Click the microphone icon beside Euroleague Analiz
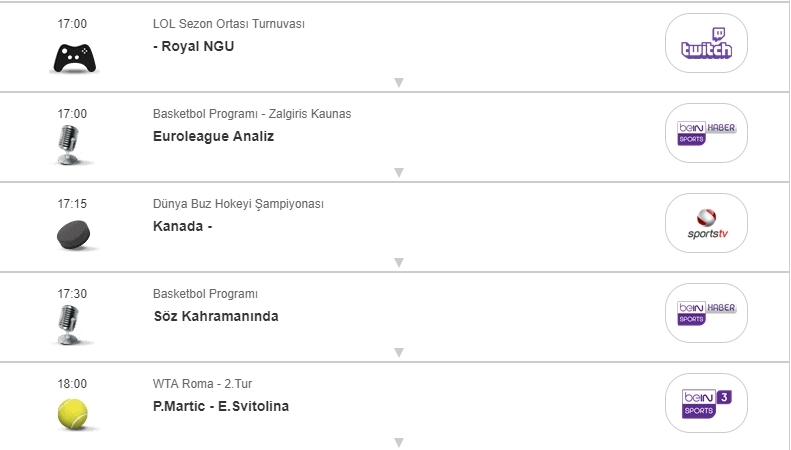The width and height of the screenshot is (791, 450). pyautogui.click(x=68, y=146)
